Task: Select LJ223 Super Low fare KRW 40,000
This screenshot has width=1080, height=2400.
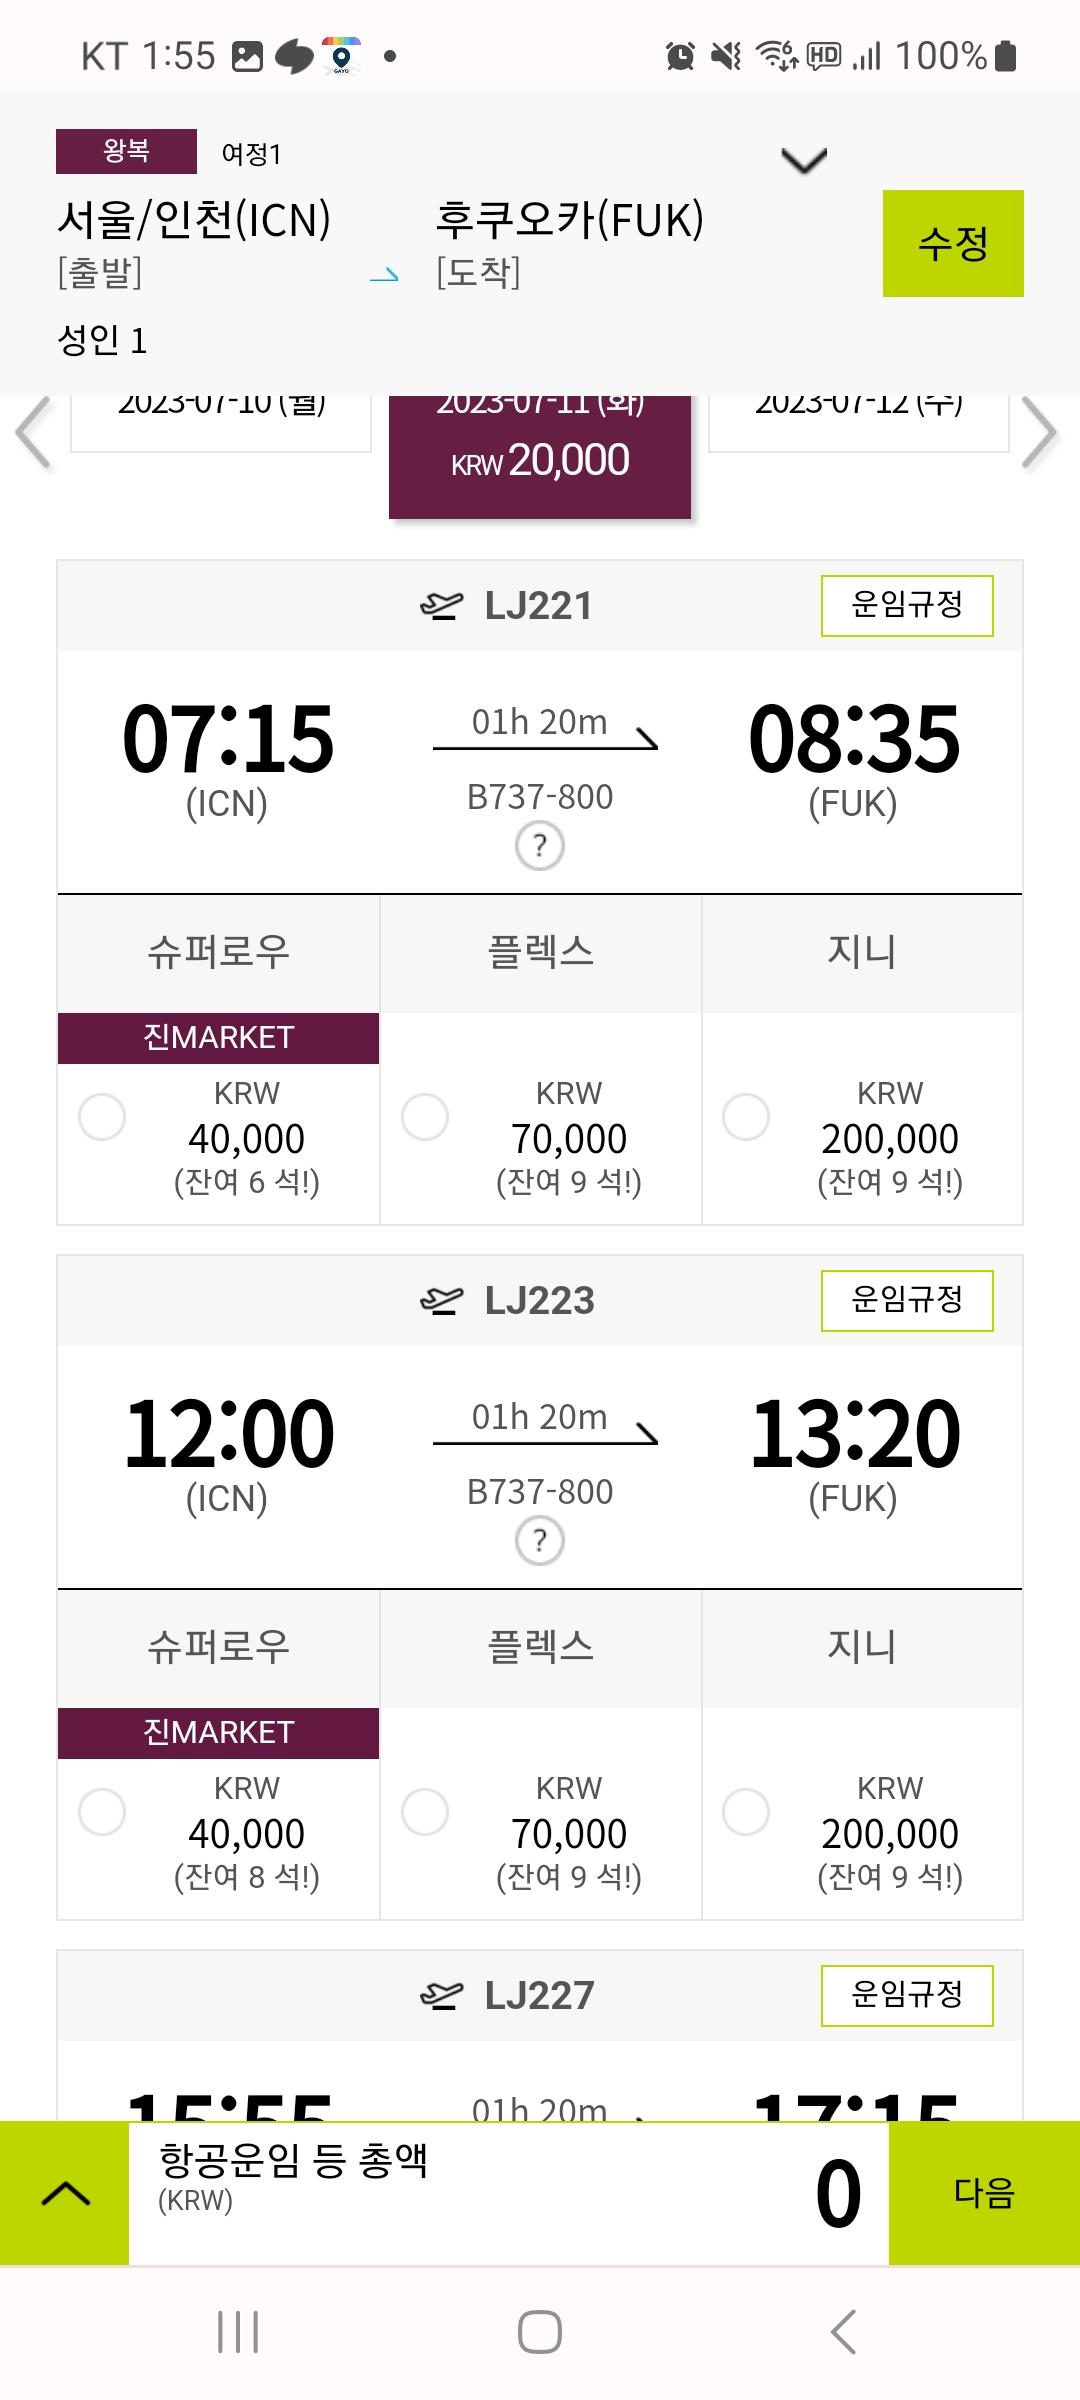Action: click(102, 1812)
